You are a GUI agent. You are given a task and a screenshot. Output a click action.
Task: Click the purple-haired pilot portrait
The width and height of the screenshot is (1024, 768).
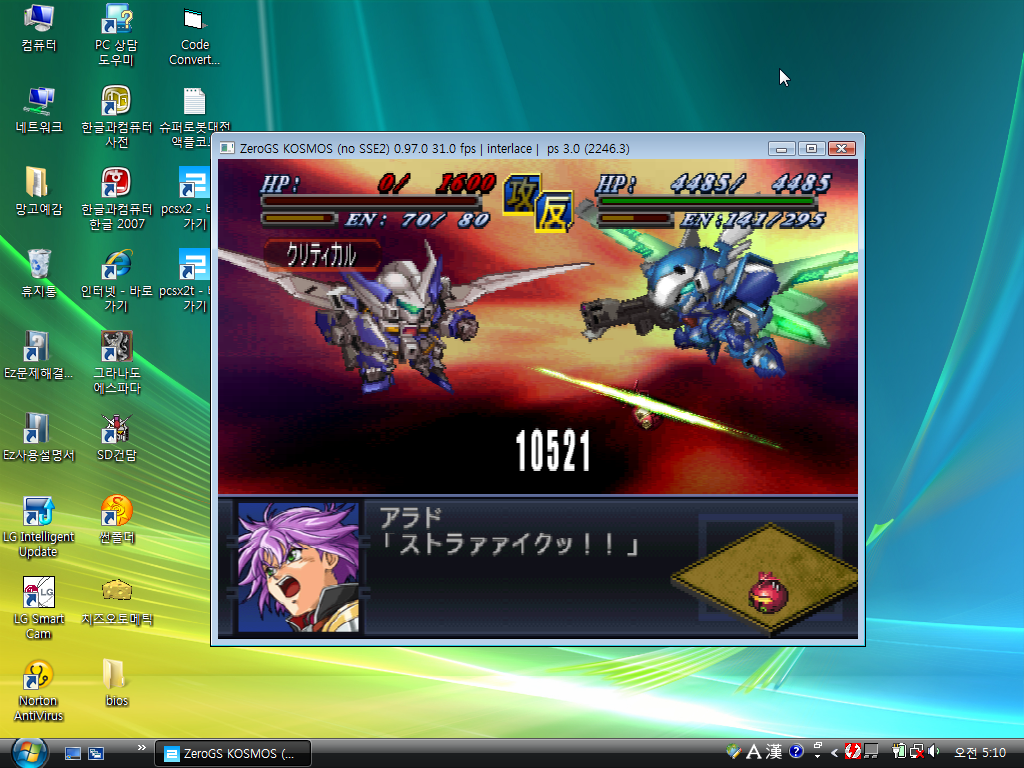coord(298,567)
